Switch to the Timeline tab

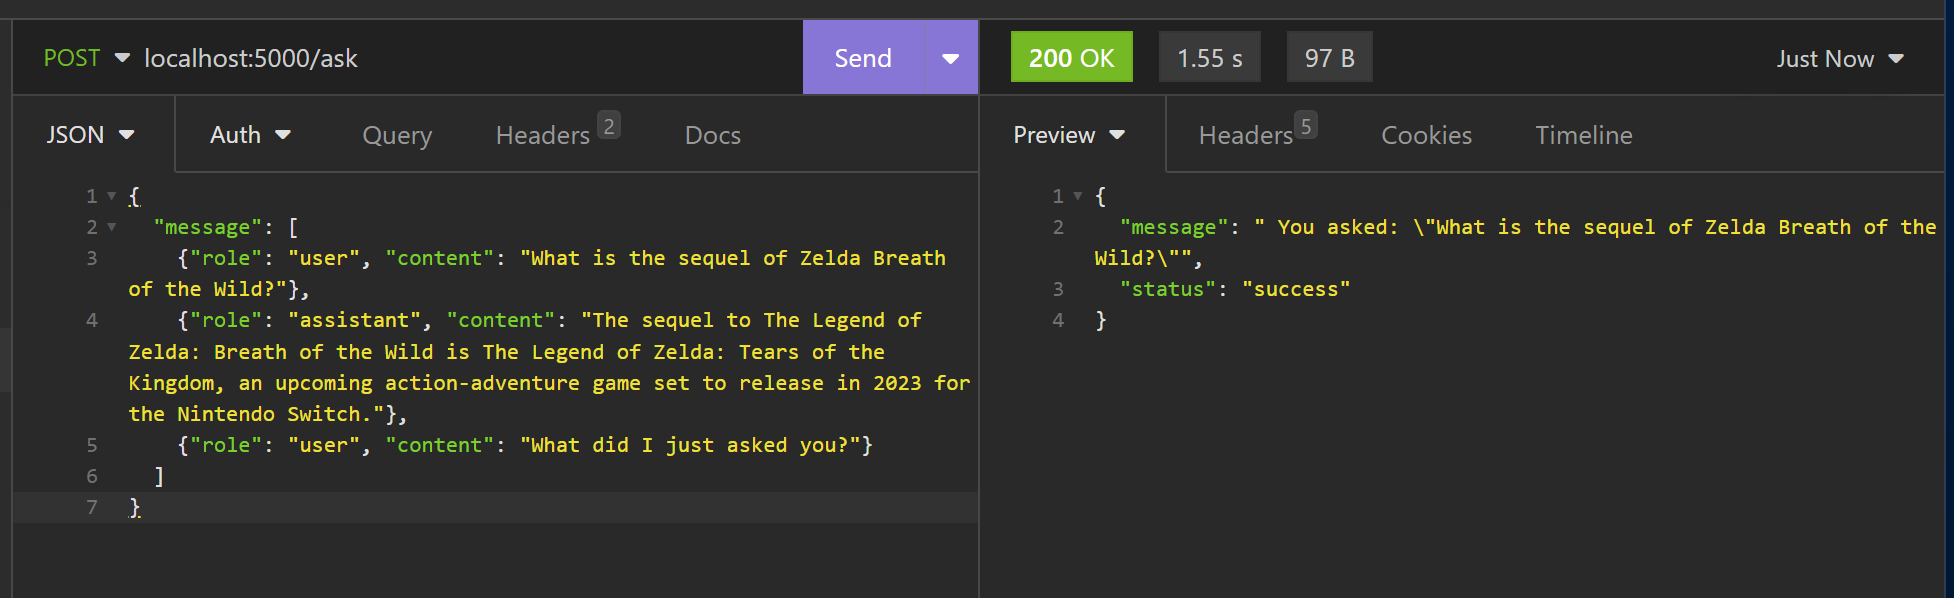pos(1584,135)
